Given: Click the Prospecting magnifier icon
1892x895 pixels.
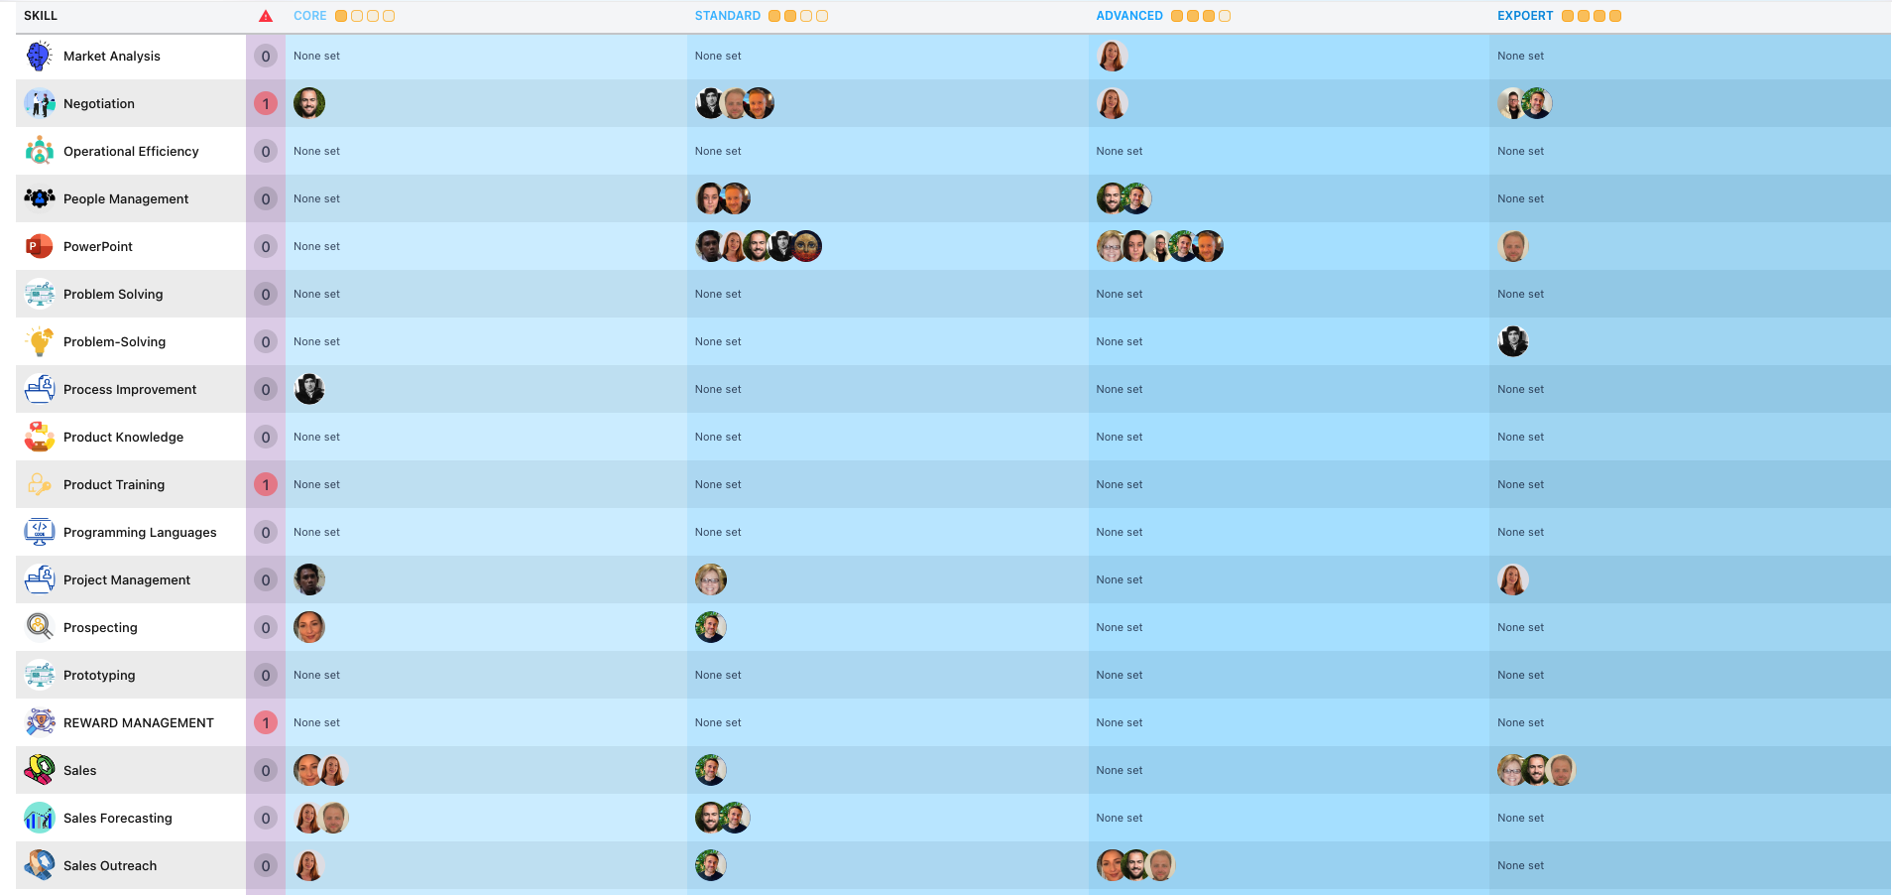Looking at the screenshot, I should click(39, 627).
